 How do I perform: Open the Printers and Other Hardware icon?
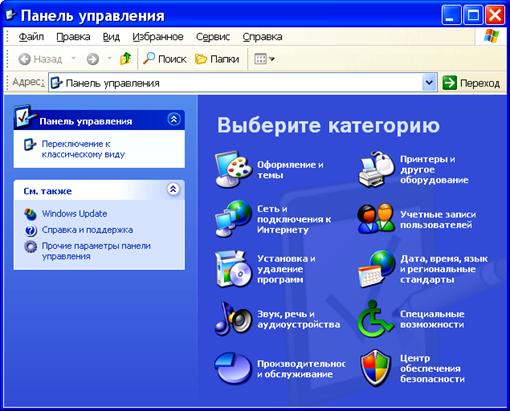click(376, 169)
